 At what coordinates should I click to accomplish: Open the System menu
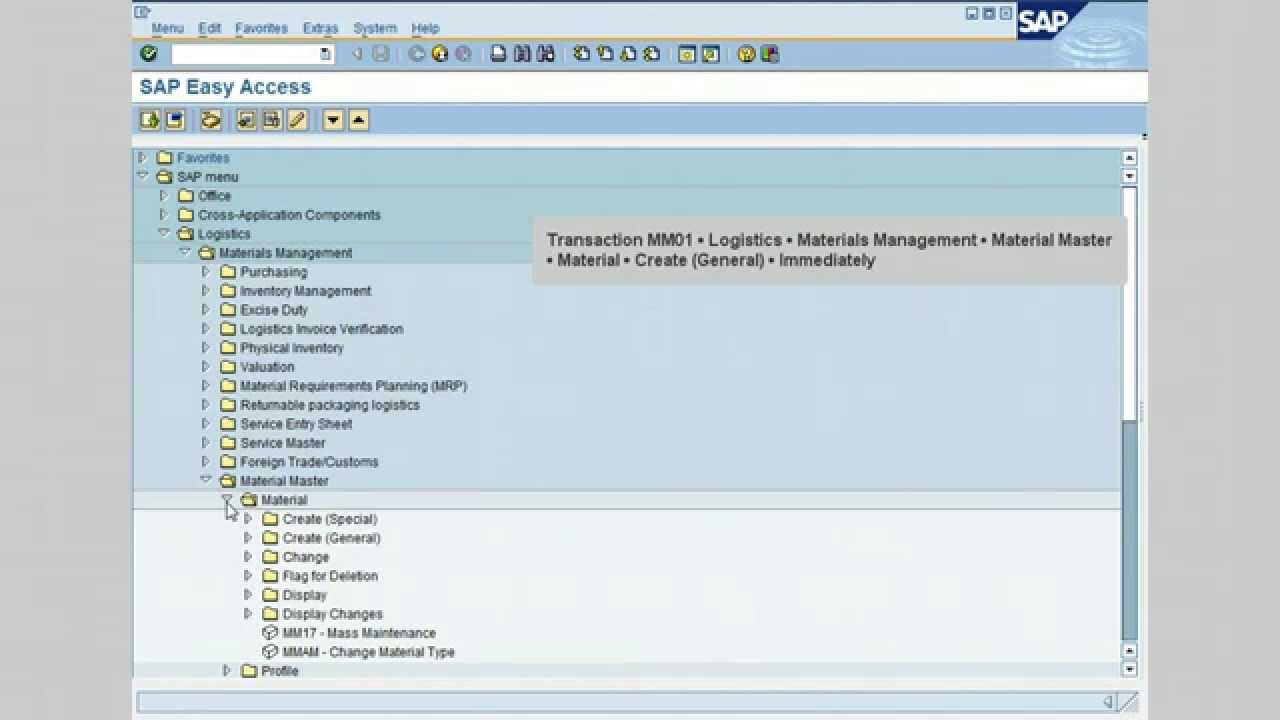click(375, 28)
